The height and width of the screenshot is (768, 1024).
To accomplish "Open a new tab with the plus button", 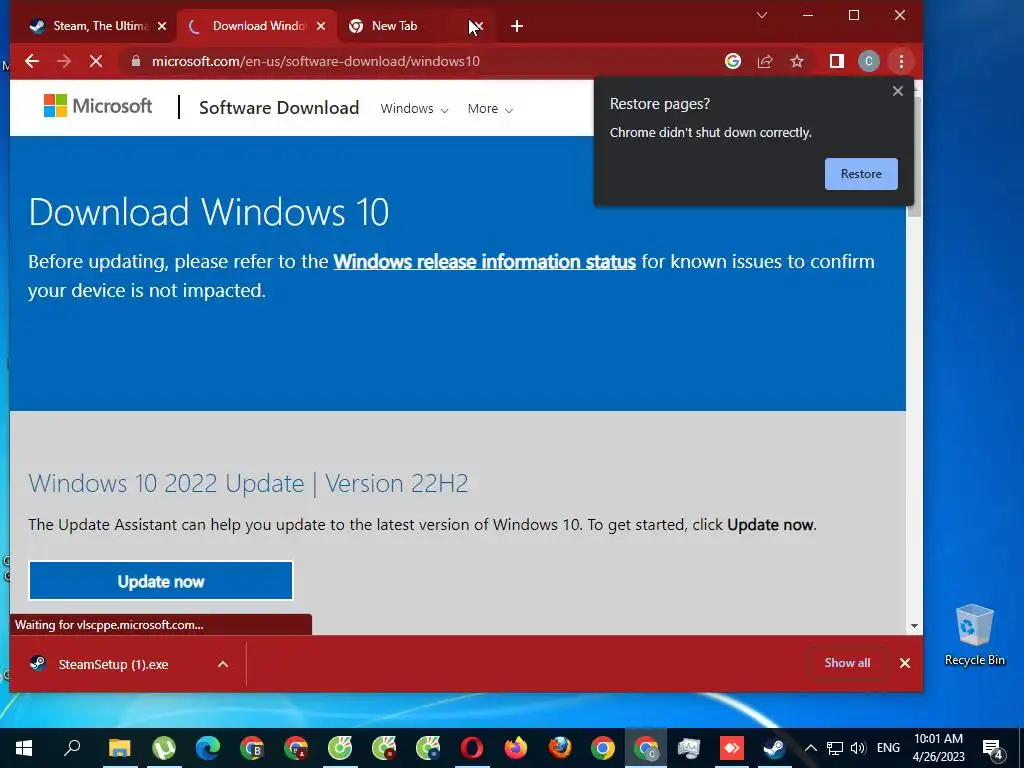I will (x=517, y=26).
